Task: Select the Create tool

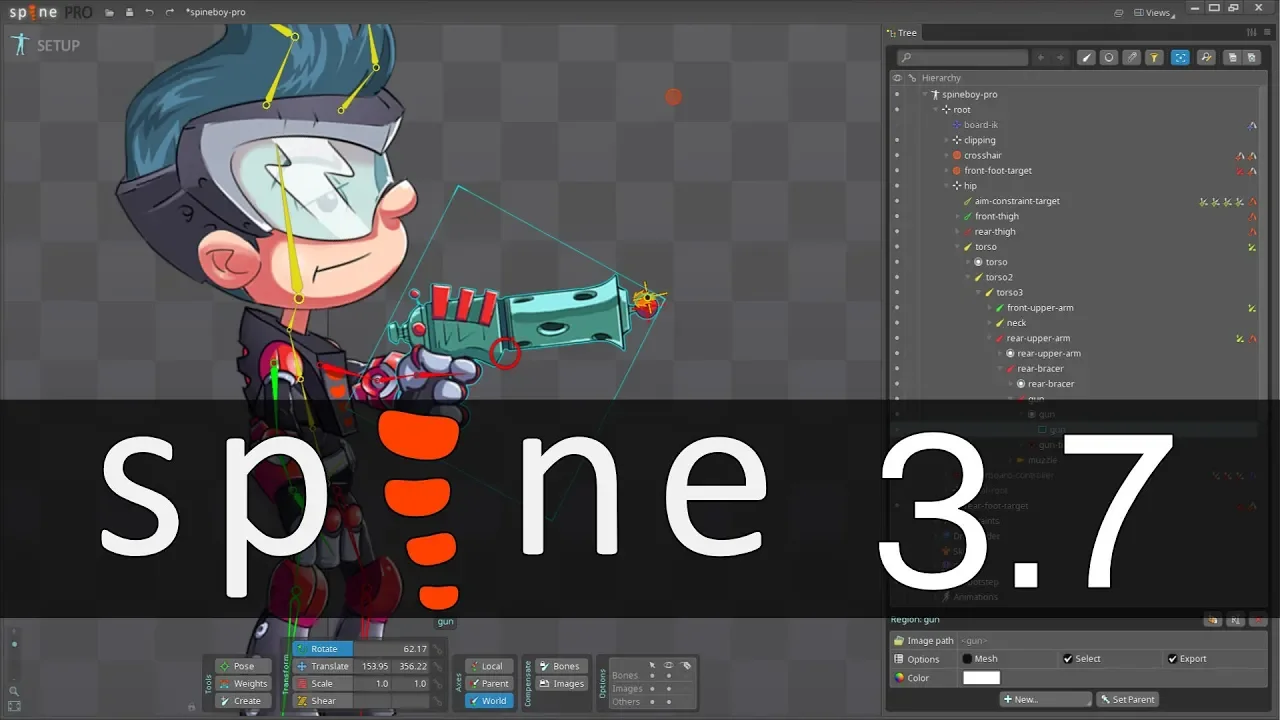Action: coord(243,701)
